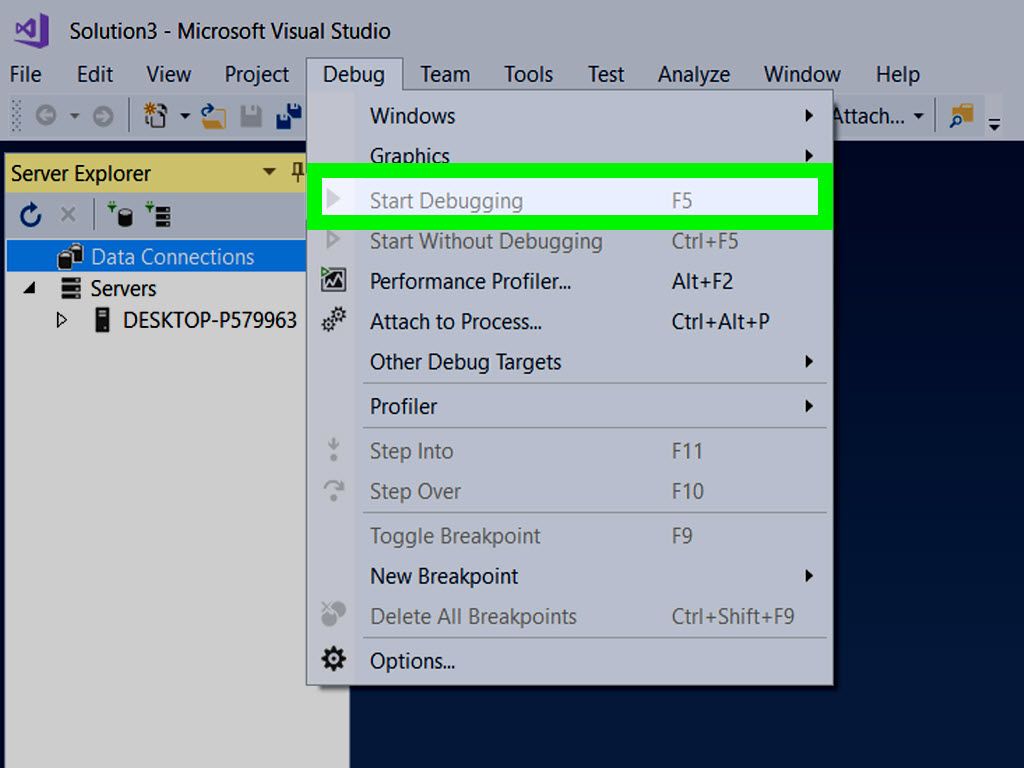Choose Start Without Debugging
1024x768 pixels.
tap(569, 241)
